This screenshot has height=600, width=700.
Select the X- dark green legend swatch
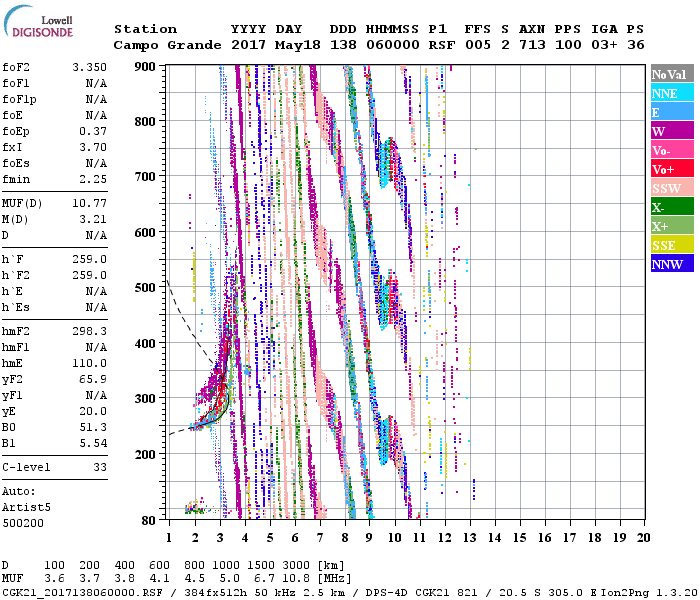click(672, 207)
